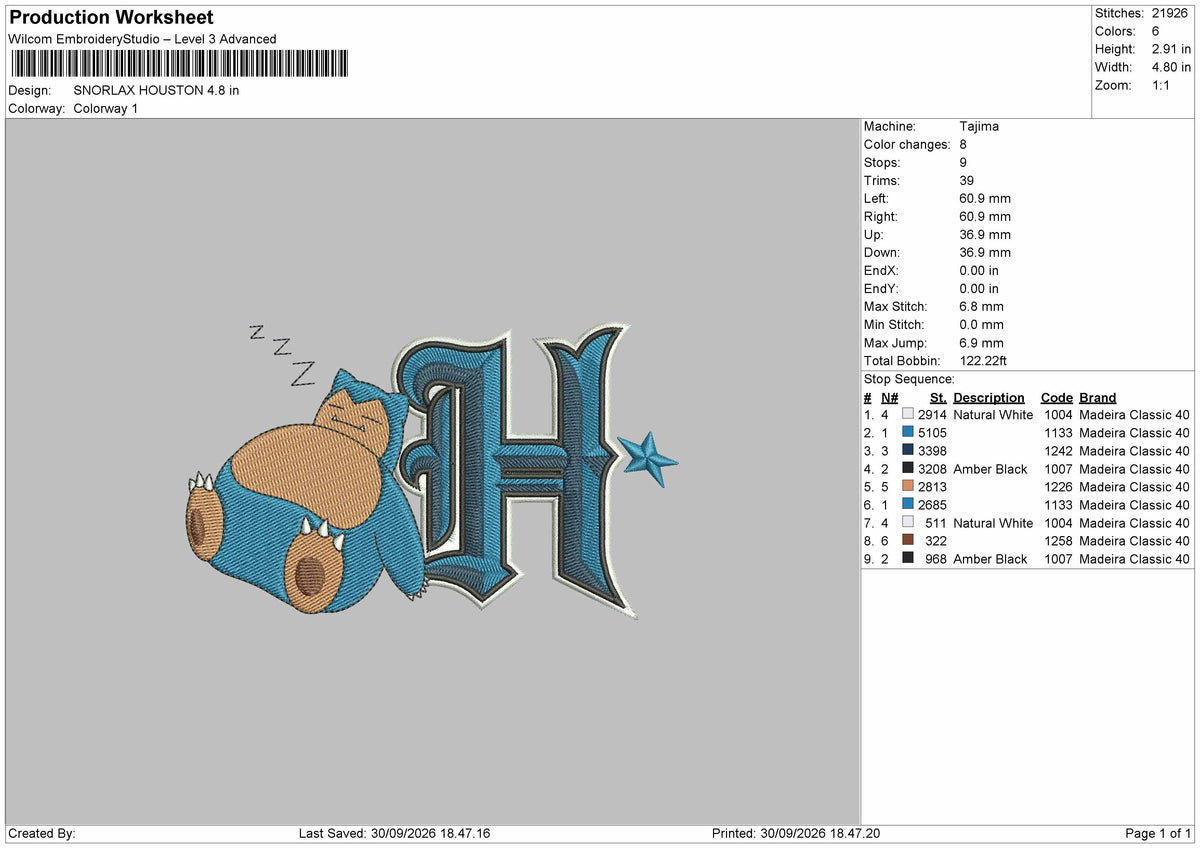Click the Width value 4.80 in

(1172, 67)
